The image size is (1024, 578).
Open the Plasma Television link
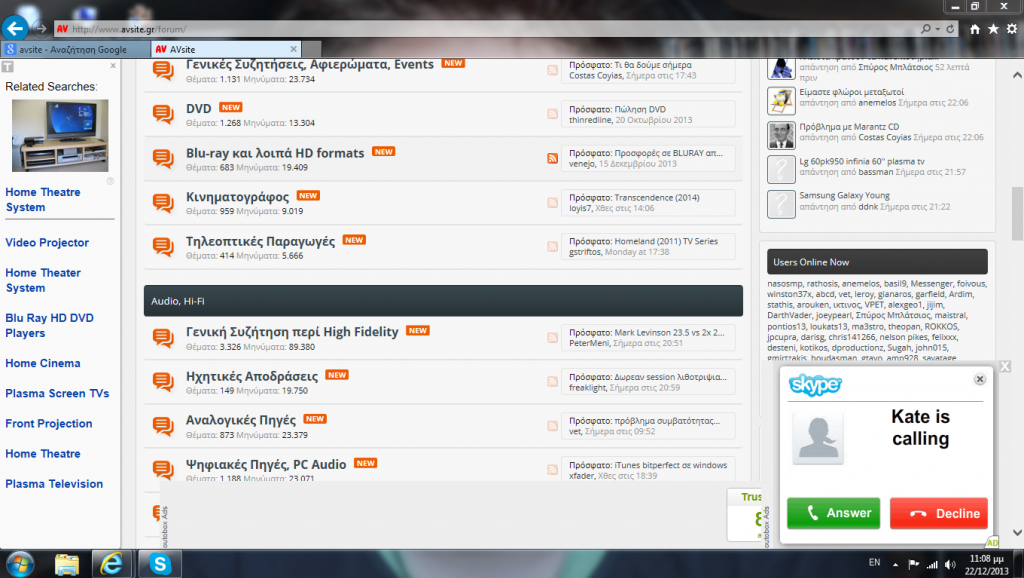[54, 484]
